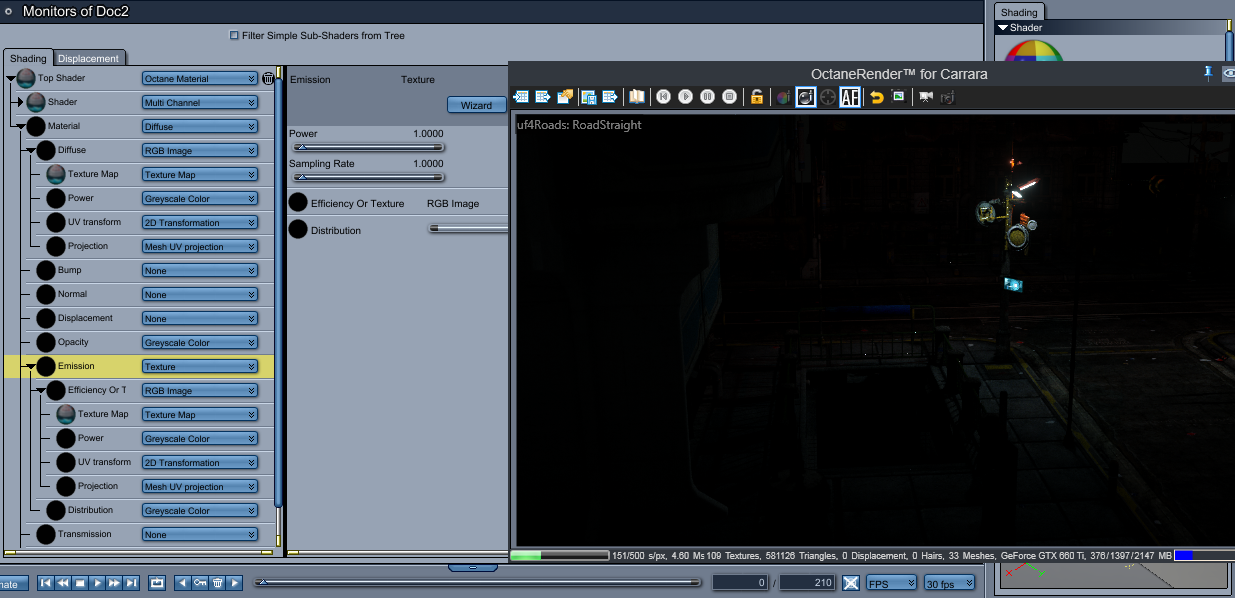Image resolution: width=1235 pixels, height=598 pixels.
Task: Open the Material Diffuse dropdown
Action: click(200, 126)
